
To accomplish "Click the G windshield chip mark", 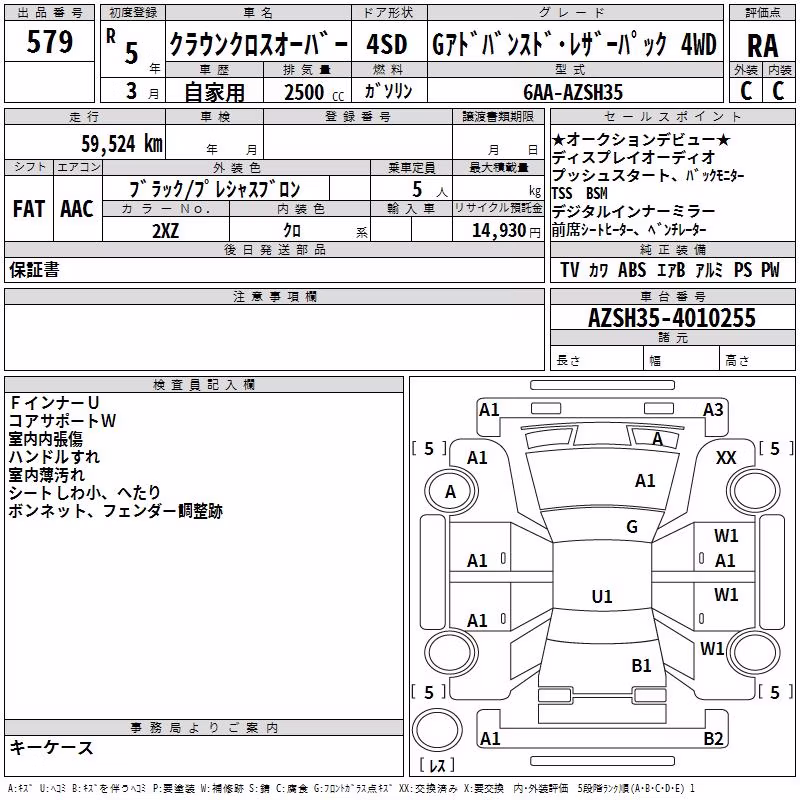I will tap(632, 527).
